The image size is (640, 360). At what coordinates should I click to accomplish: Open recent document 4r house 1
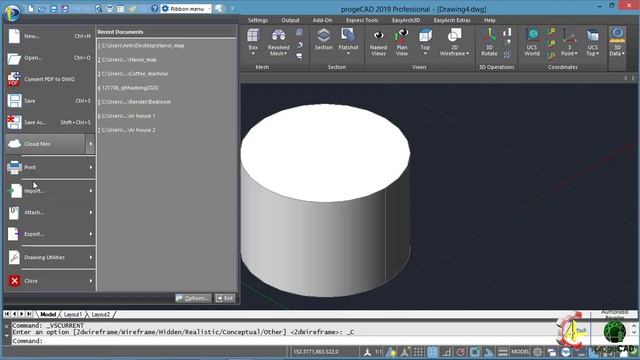tap(126, 116)
